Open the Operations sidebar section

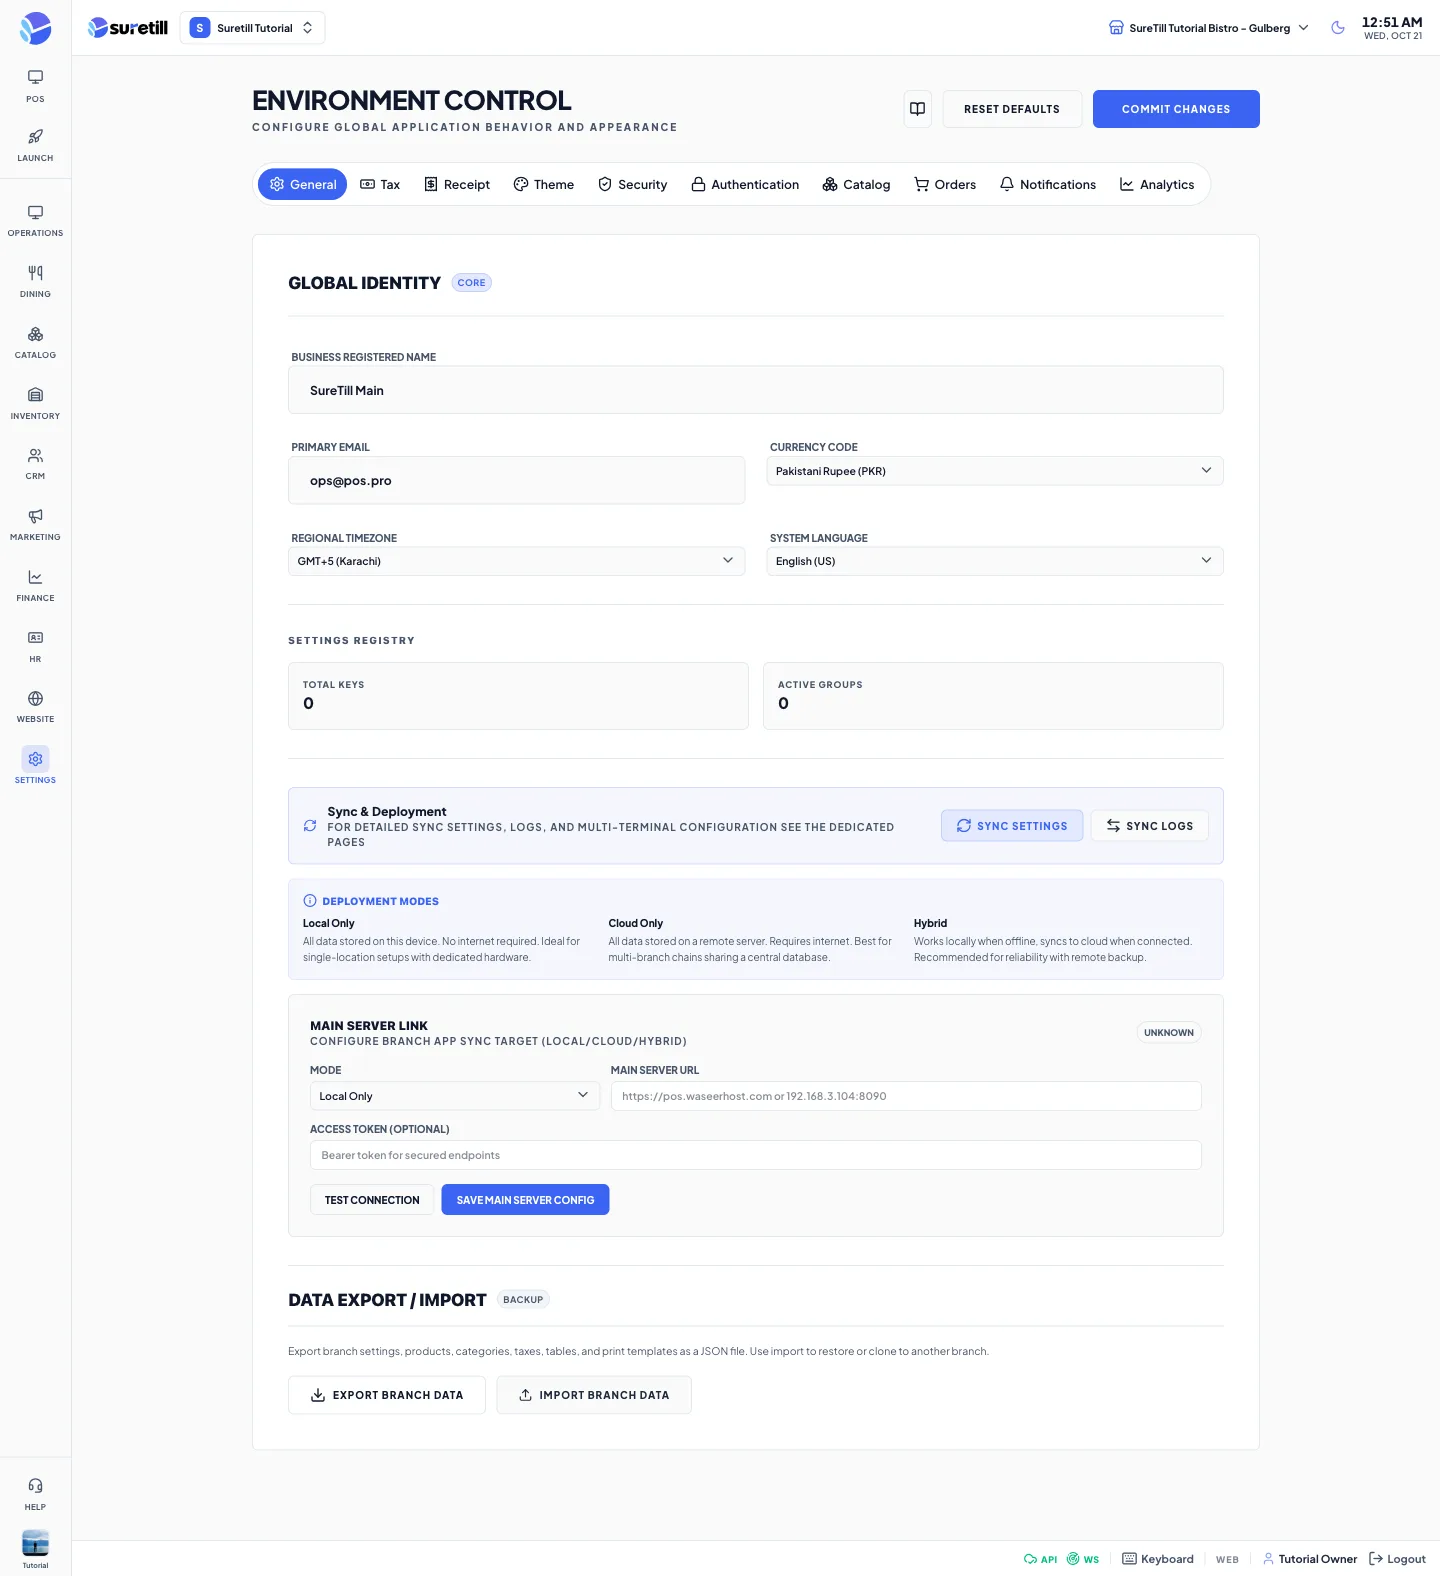(x=35, y=221)
